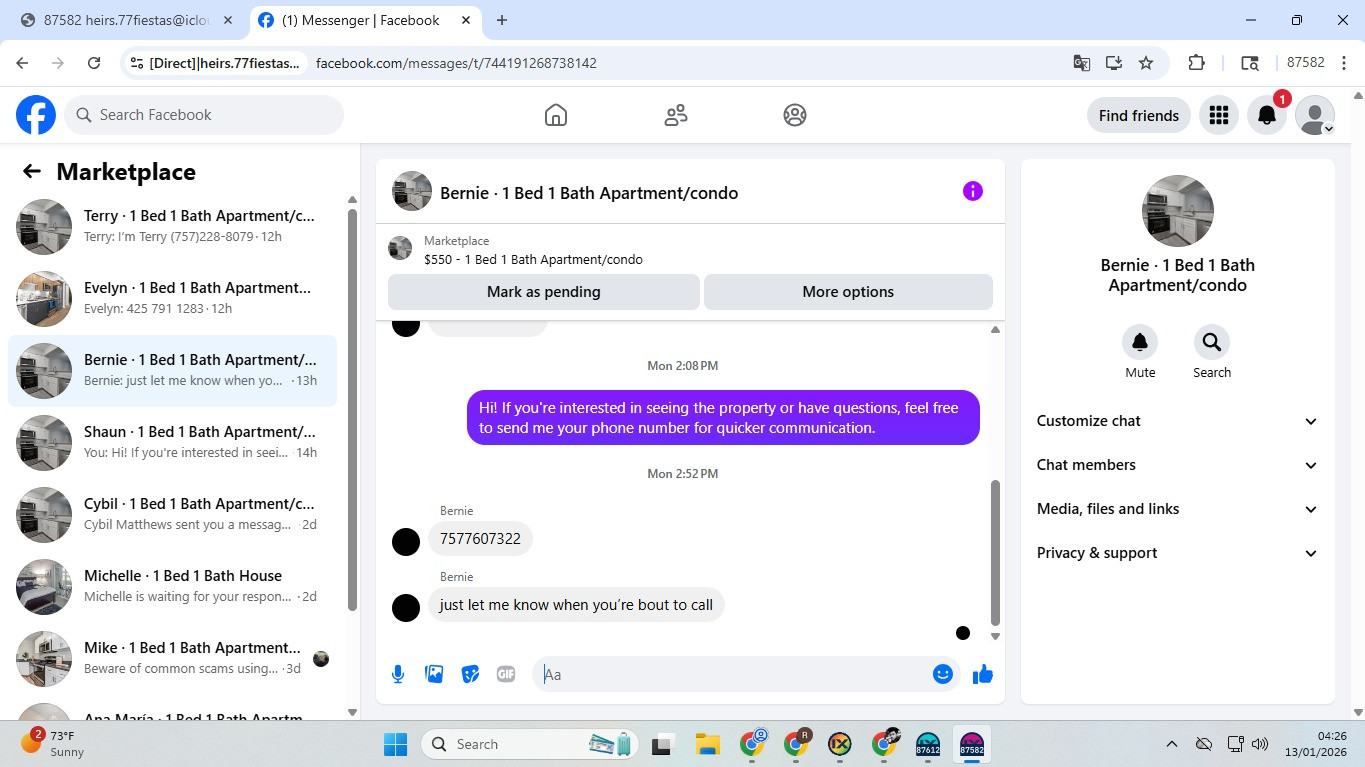Bookmark the page with star icon

[x=1146, y=63]
